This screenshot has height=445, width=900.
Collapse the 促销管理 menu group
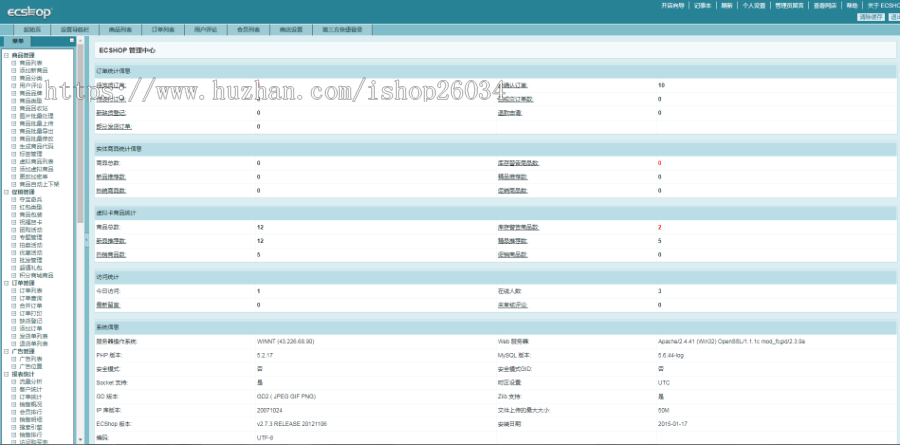pyautogui.click(x=6, y=192)
